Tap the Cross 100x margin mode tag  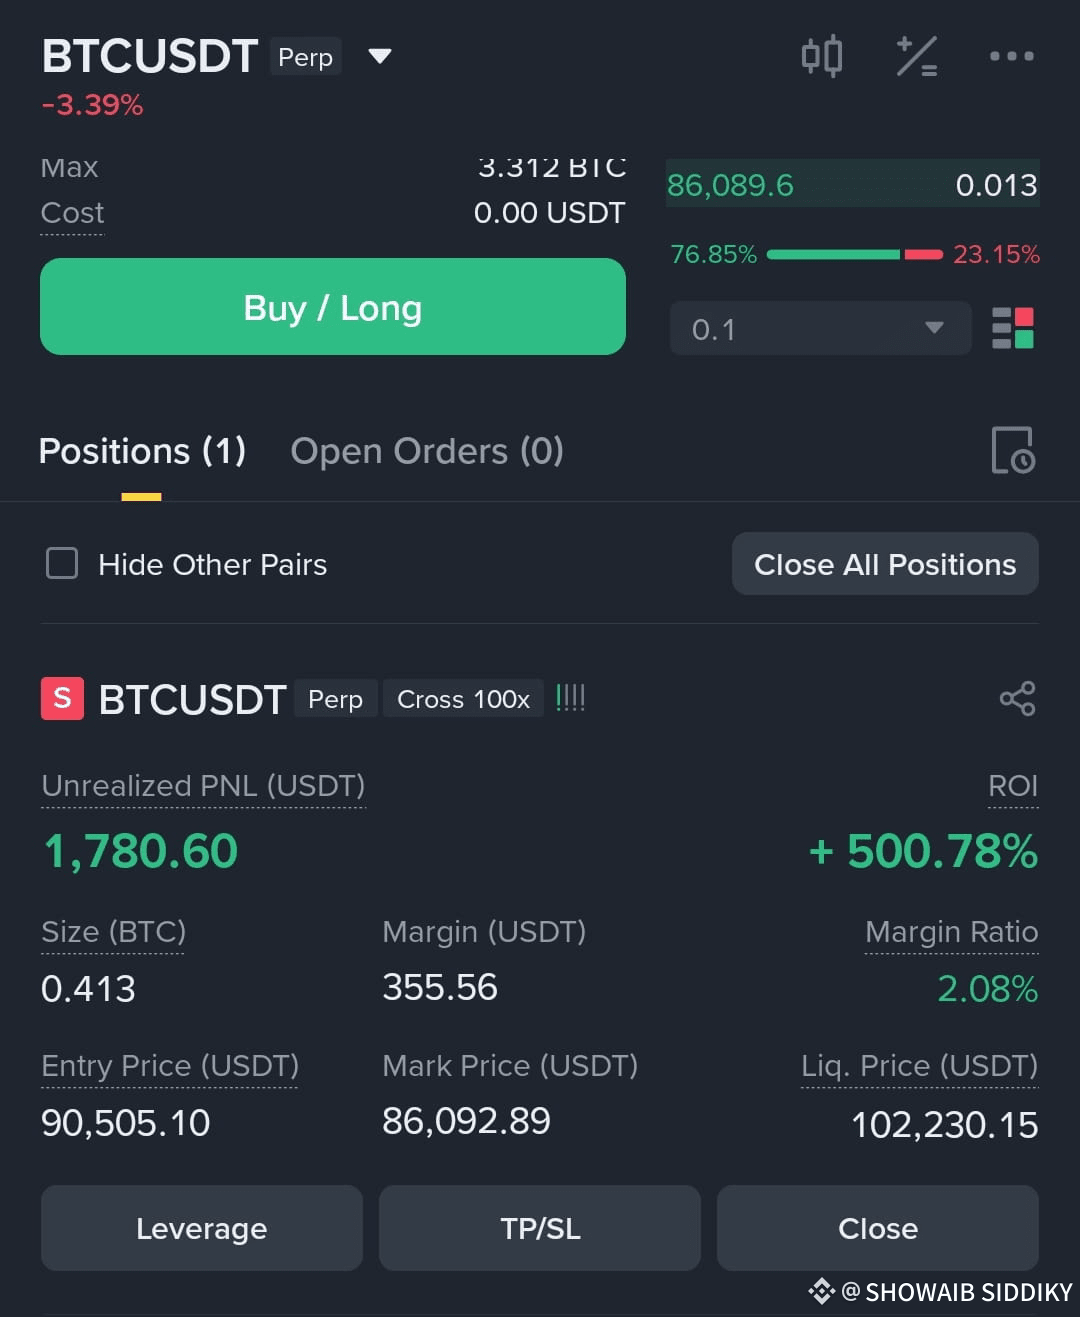click(x=463, y=698)
